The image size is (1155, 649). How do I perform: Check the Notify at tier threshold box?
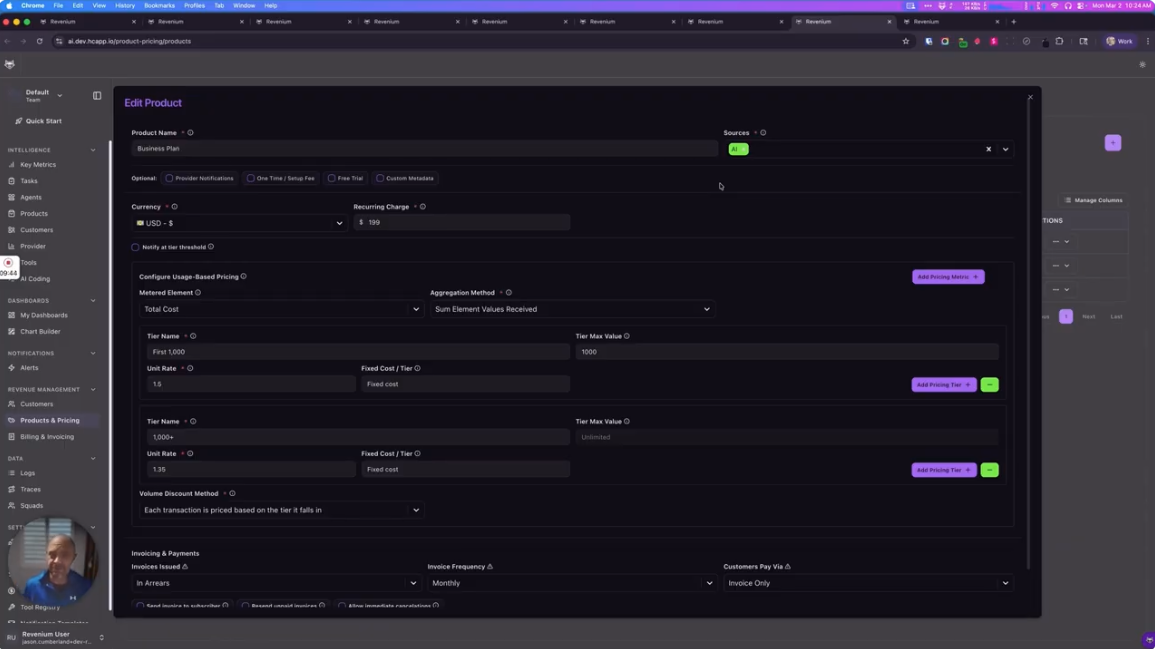(136, 247)
